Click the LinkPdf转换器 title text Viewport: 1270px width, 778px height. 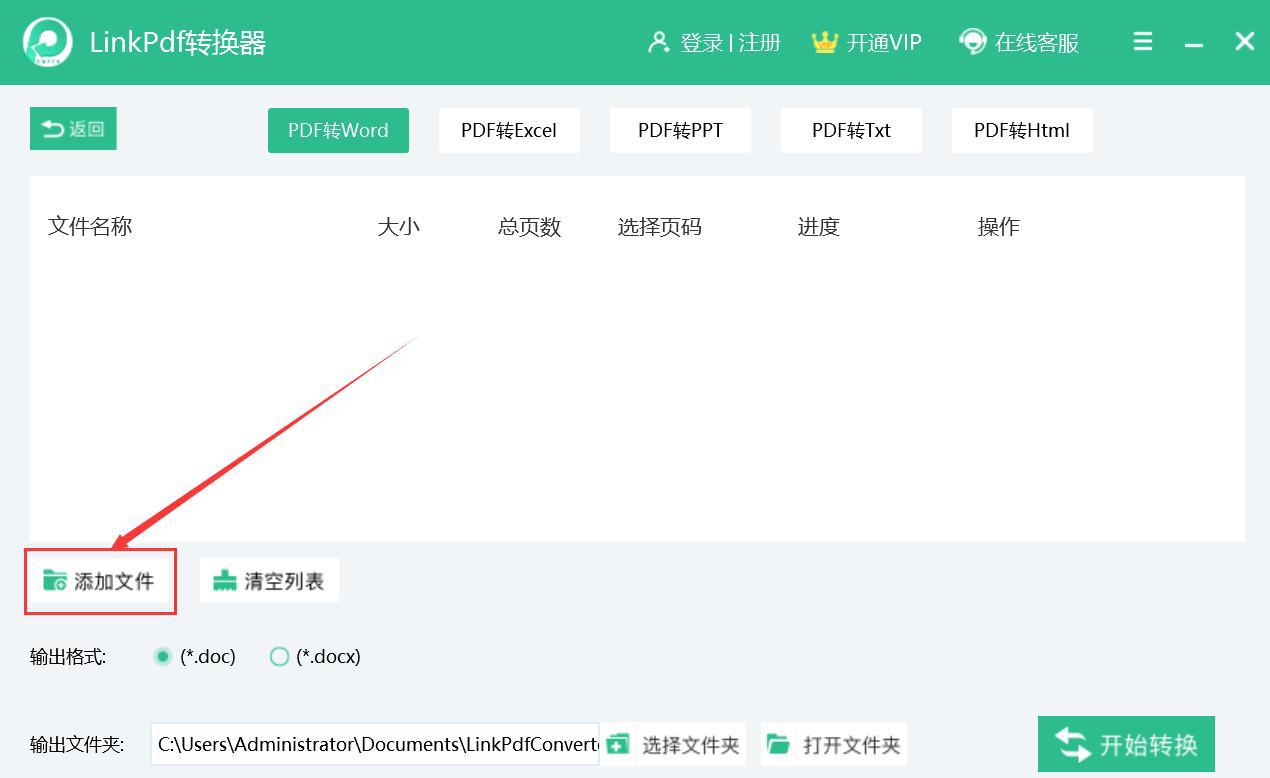click(178, 43)
